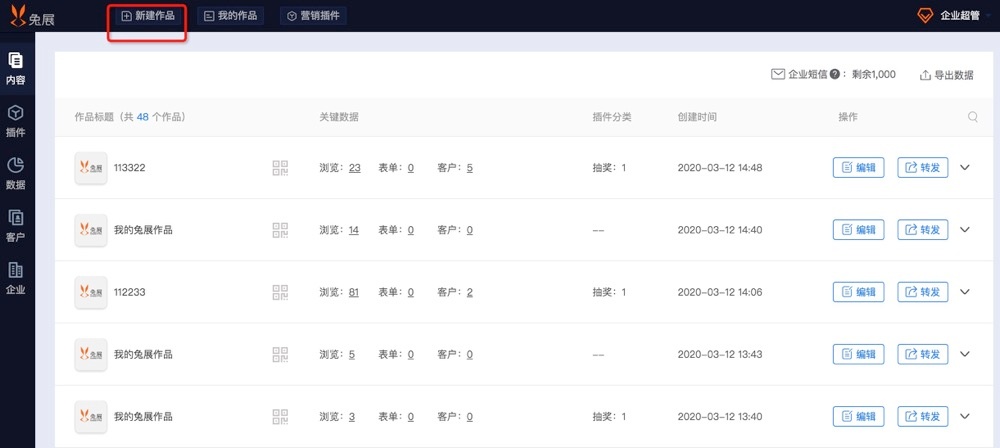The width and height of the screenshot is (1000, 448).
Task: Click the 企业短信 help question mark
Action: 834,75
